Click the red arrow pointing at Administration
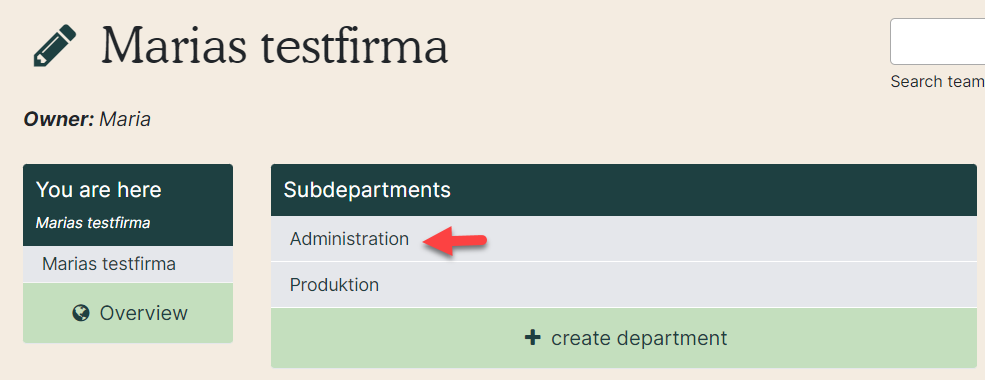985x380 pixels. point(455,242)
